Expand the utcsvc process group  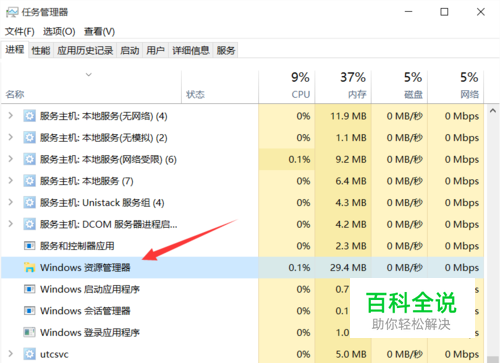[x=11, y=354]
